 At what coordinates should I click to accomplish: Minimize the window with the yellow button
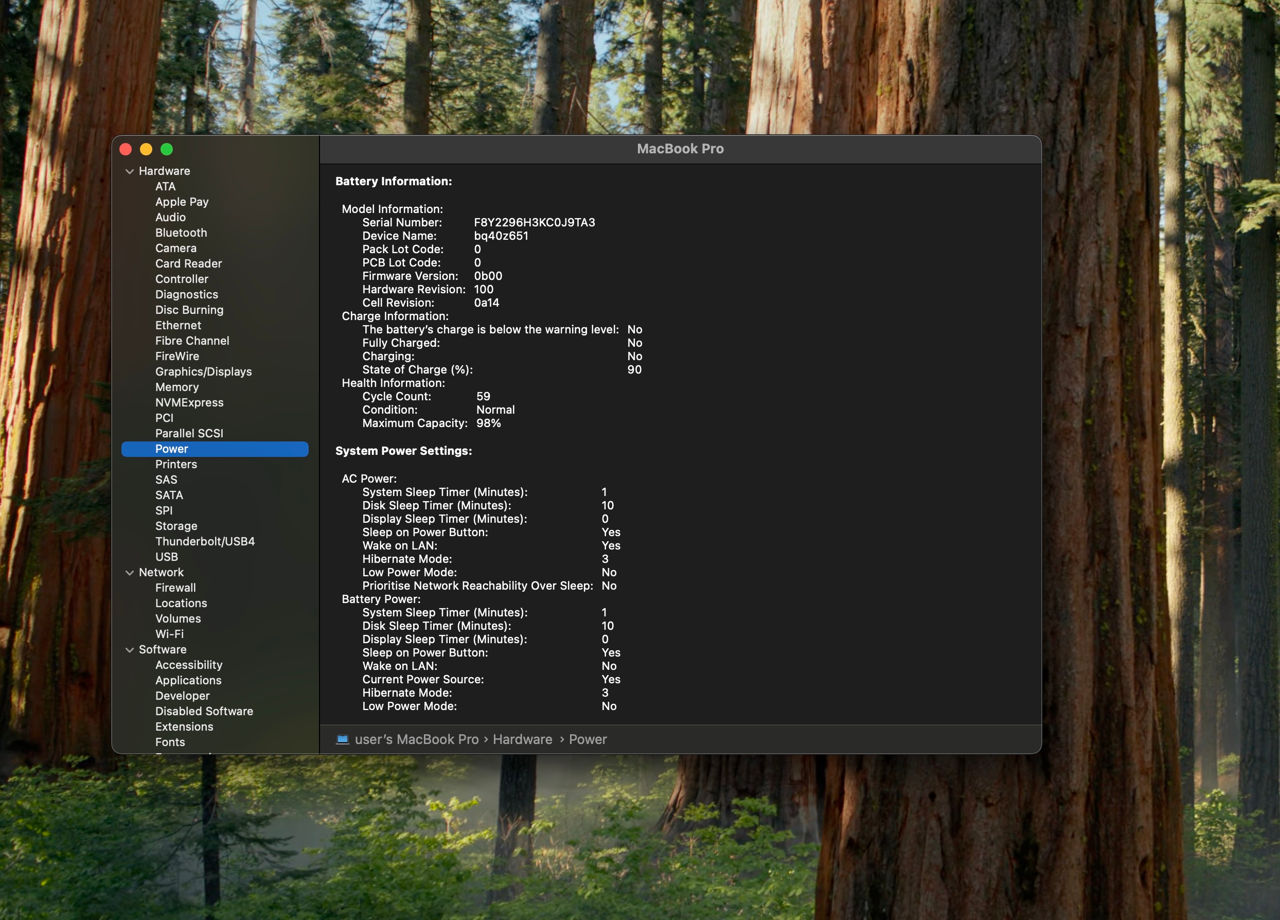click(146, 149)
